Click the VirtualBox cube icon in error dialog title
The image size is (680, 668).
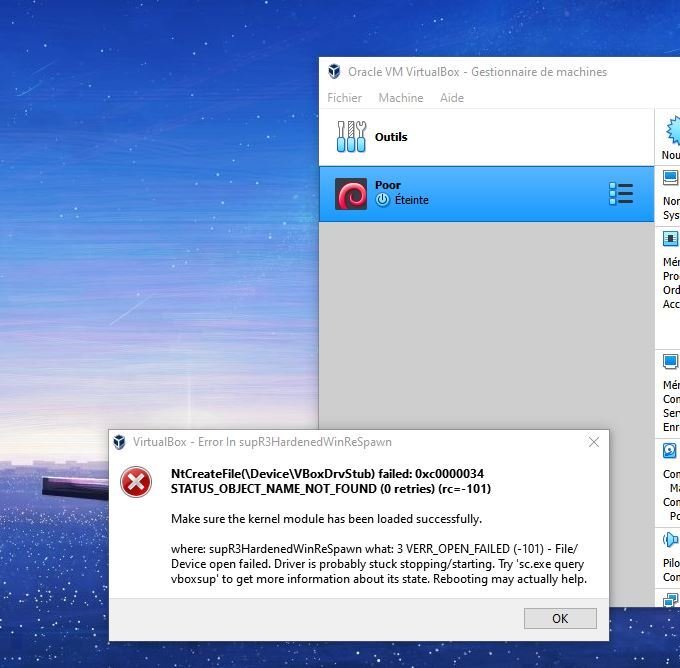[x=119, y=442]
